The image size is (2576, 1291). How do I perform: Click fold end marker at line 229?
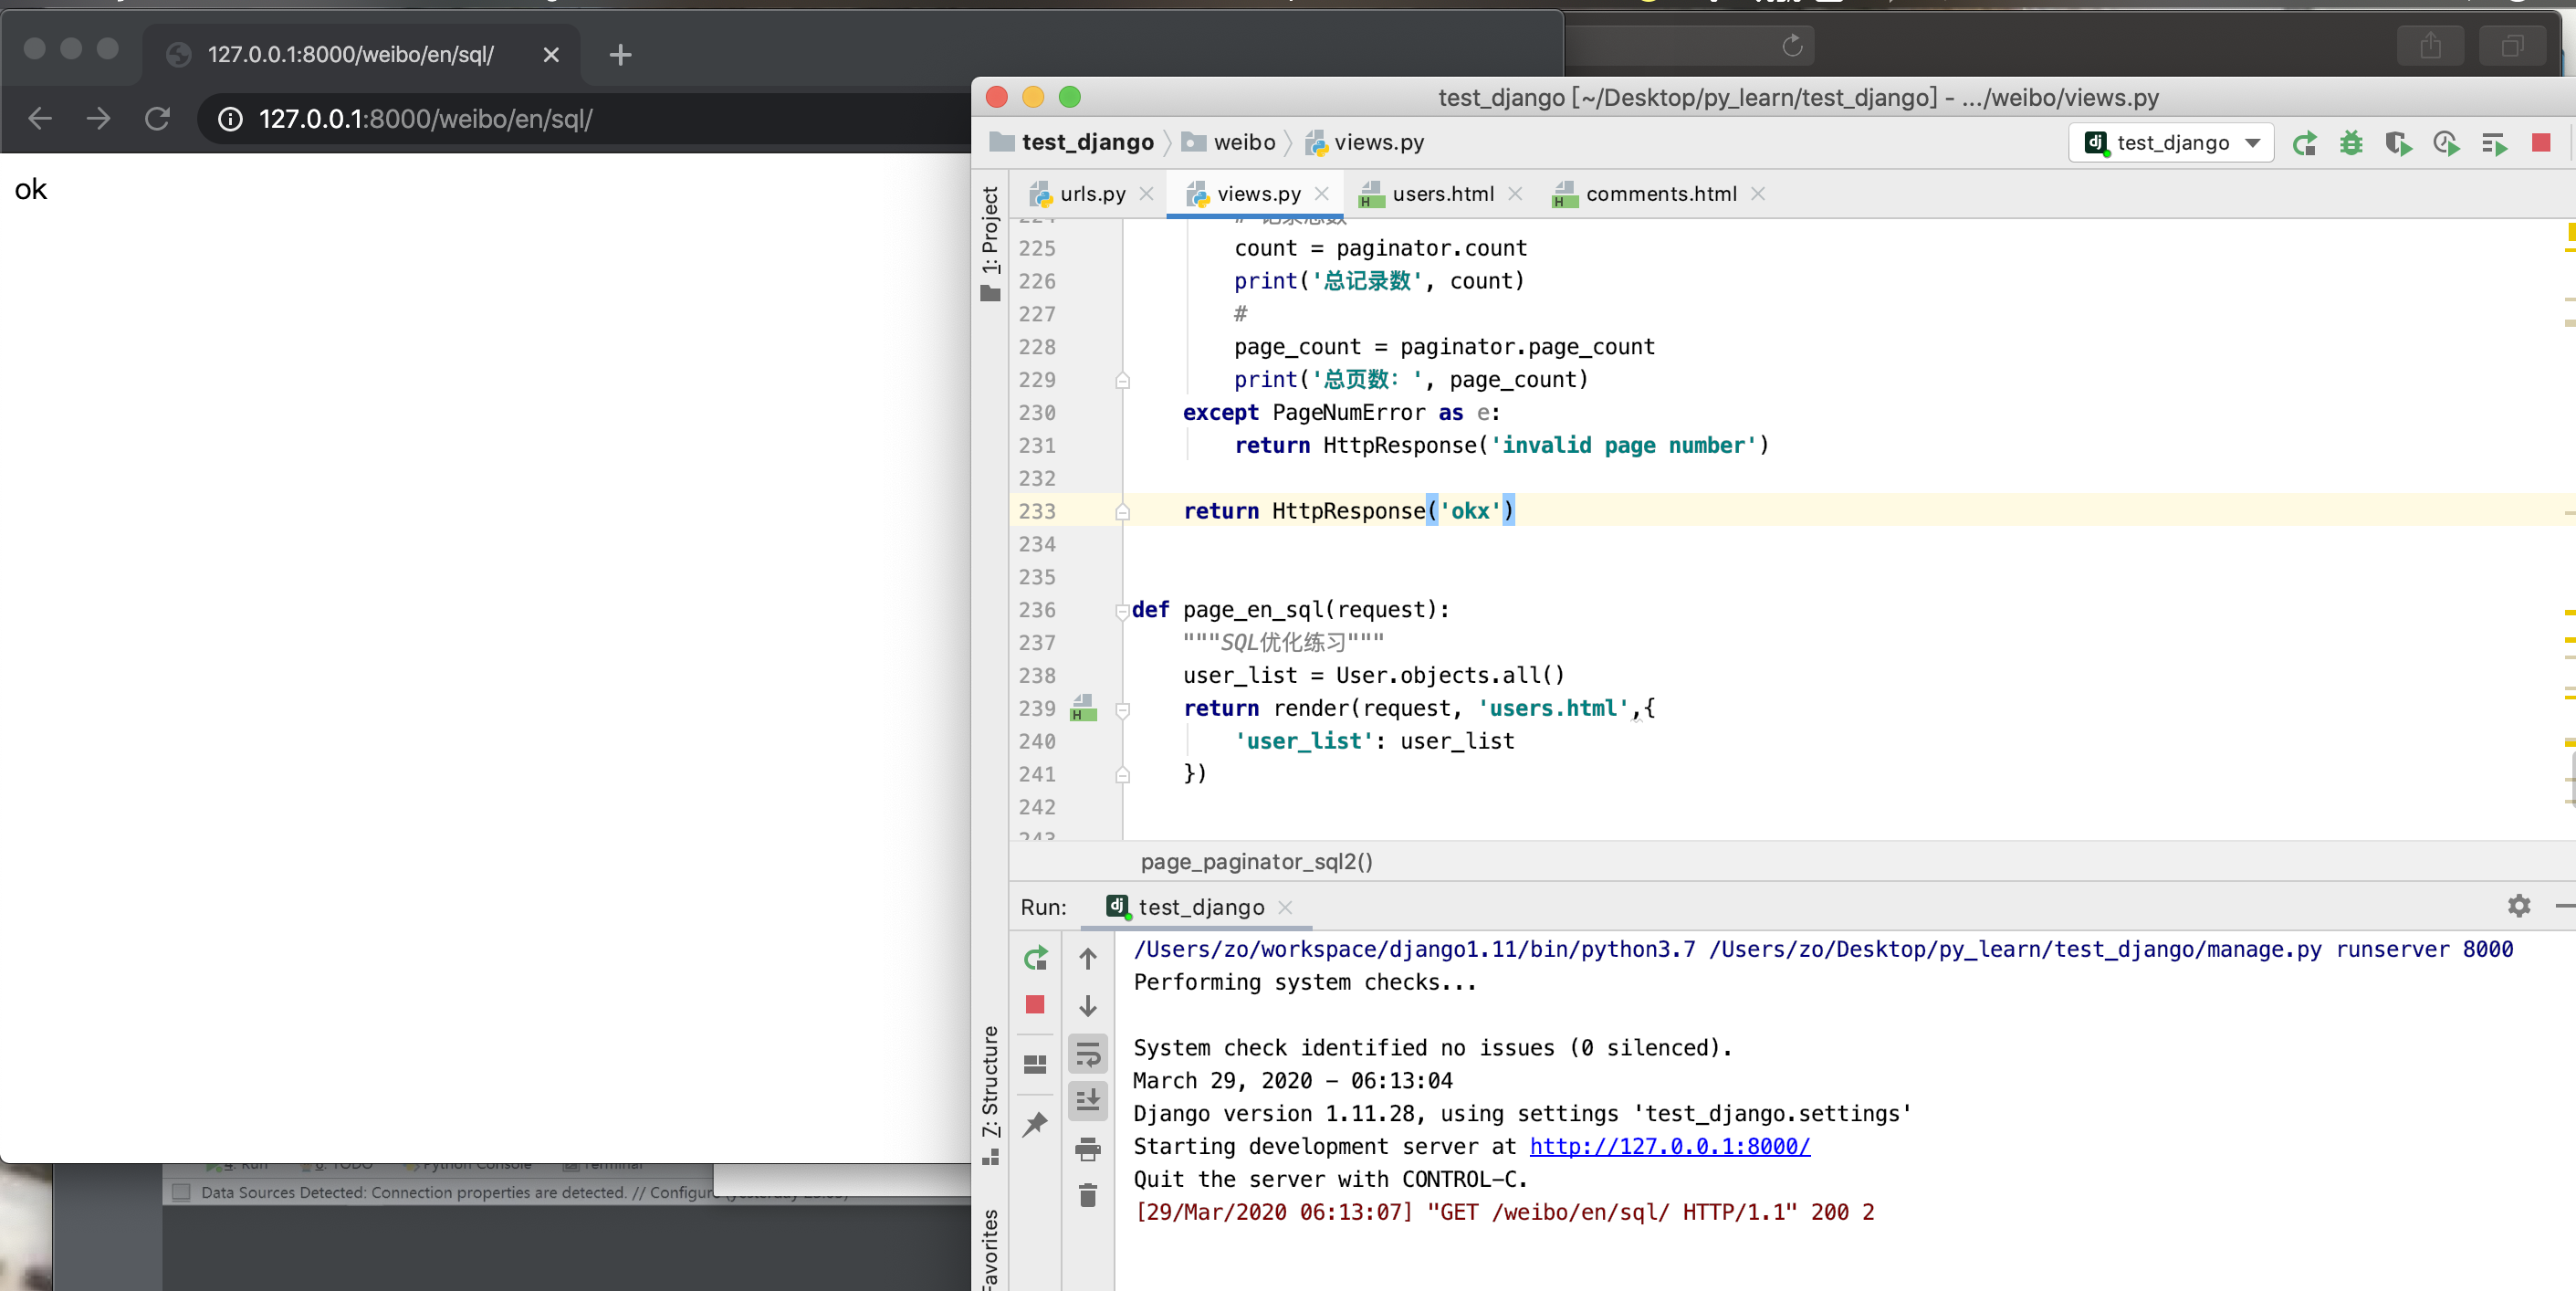point(1122,380)
